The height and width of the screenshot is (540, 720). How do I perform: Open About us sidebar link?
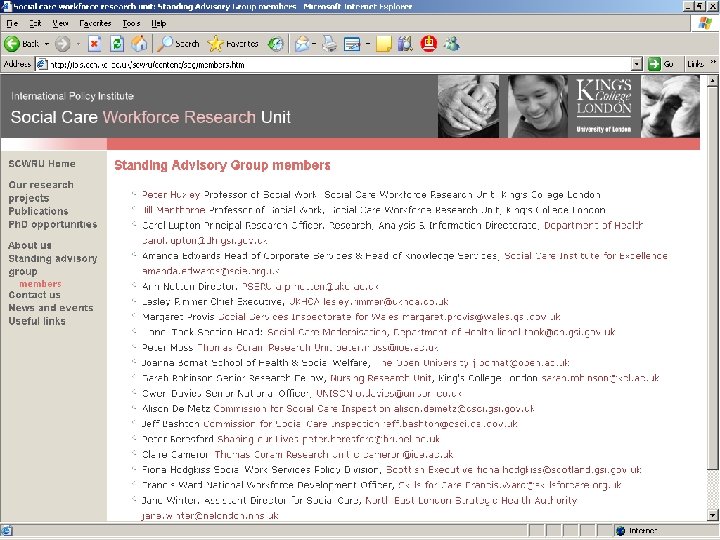point(30,245)
